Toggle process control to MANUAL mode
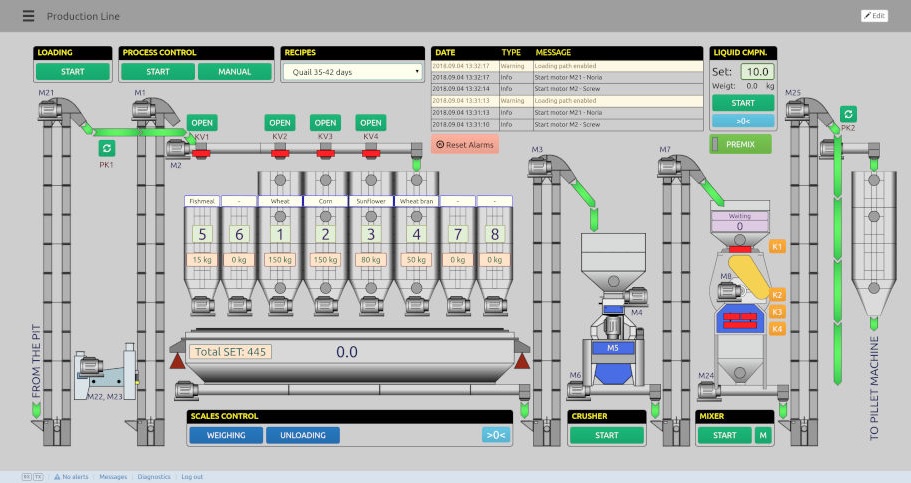 coord(235,71)
